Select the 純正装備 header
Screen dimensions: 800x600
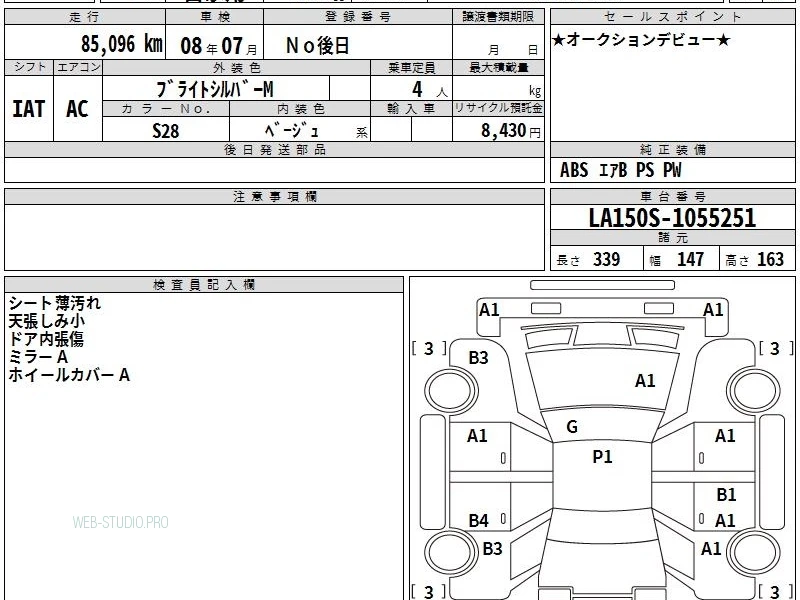(x=673, y=149)
